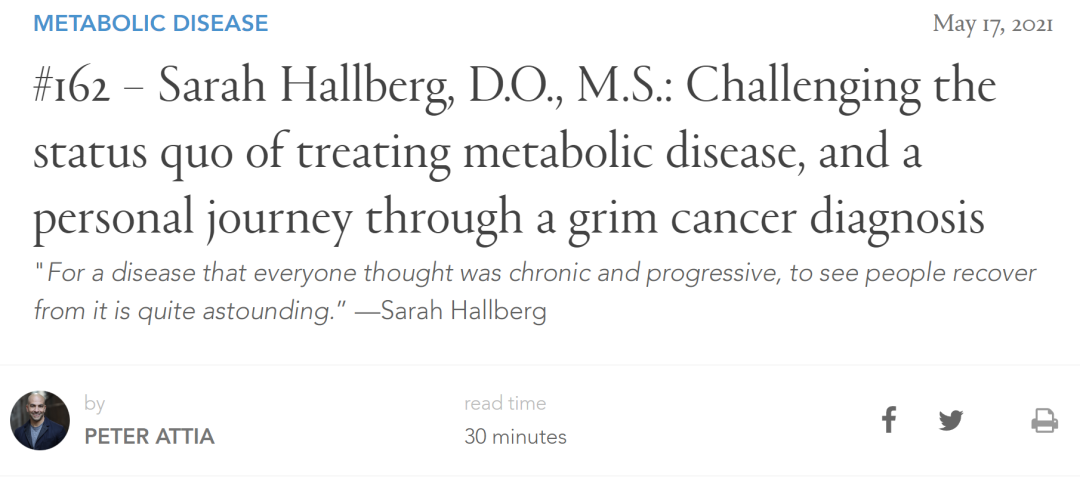Click the "read time" label

coord(505,404)
